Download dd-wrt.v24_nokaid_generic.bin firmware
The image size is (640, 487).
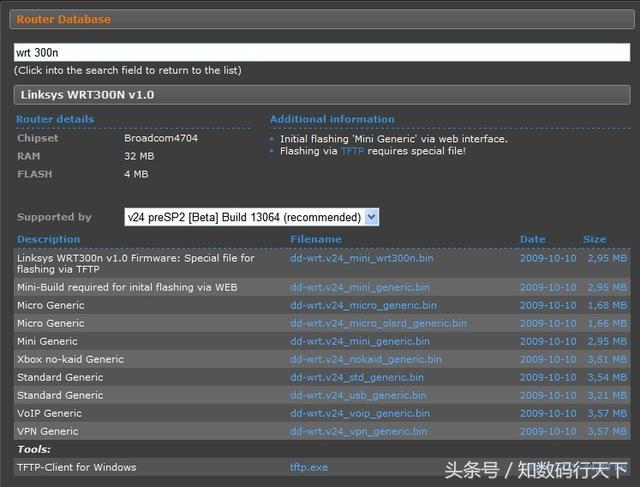365,359
